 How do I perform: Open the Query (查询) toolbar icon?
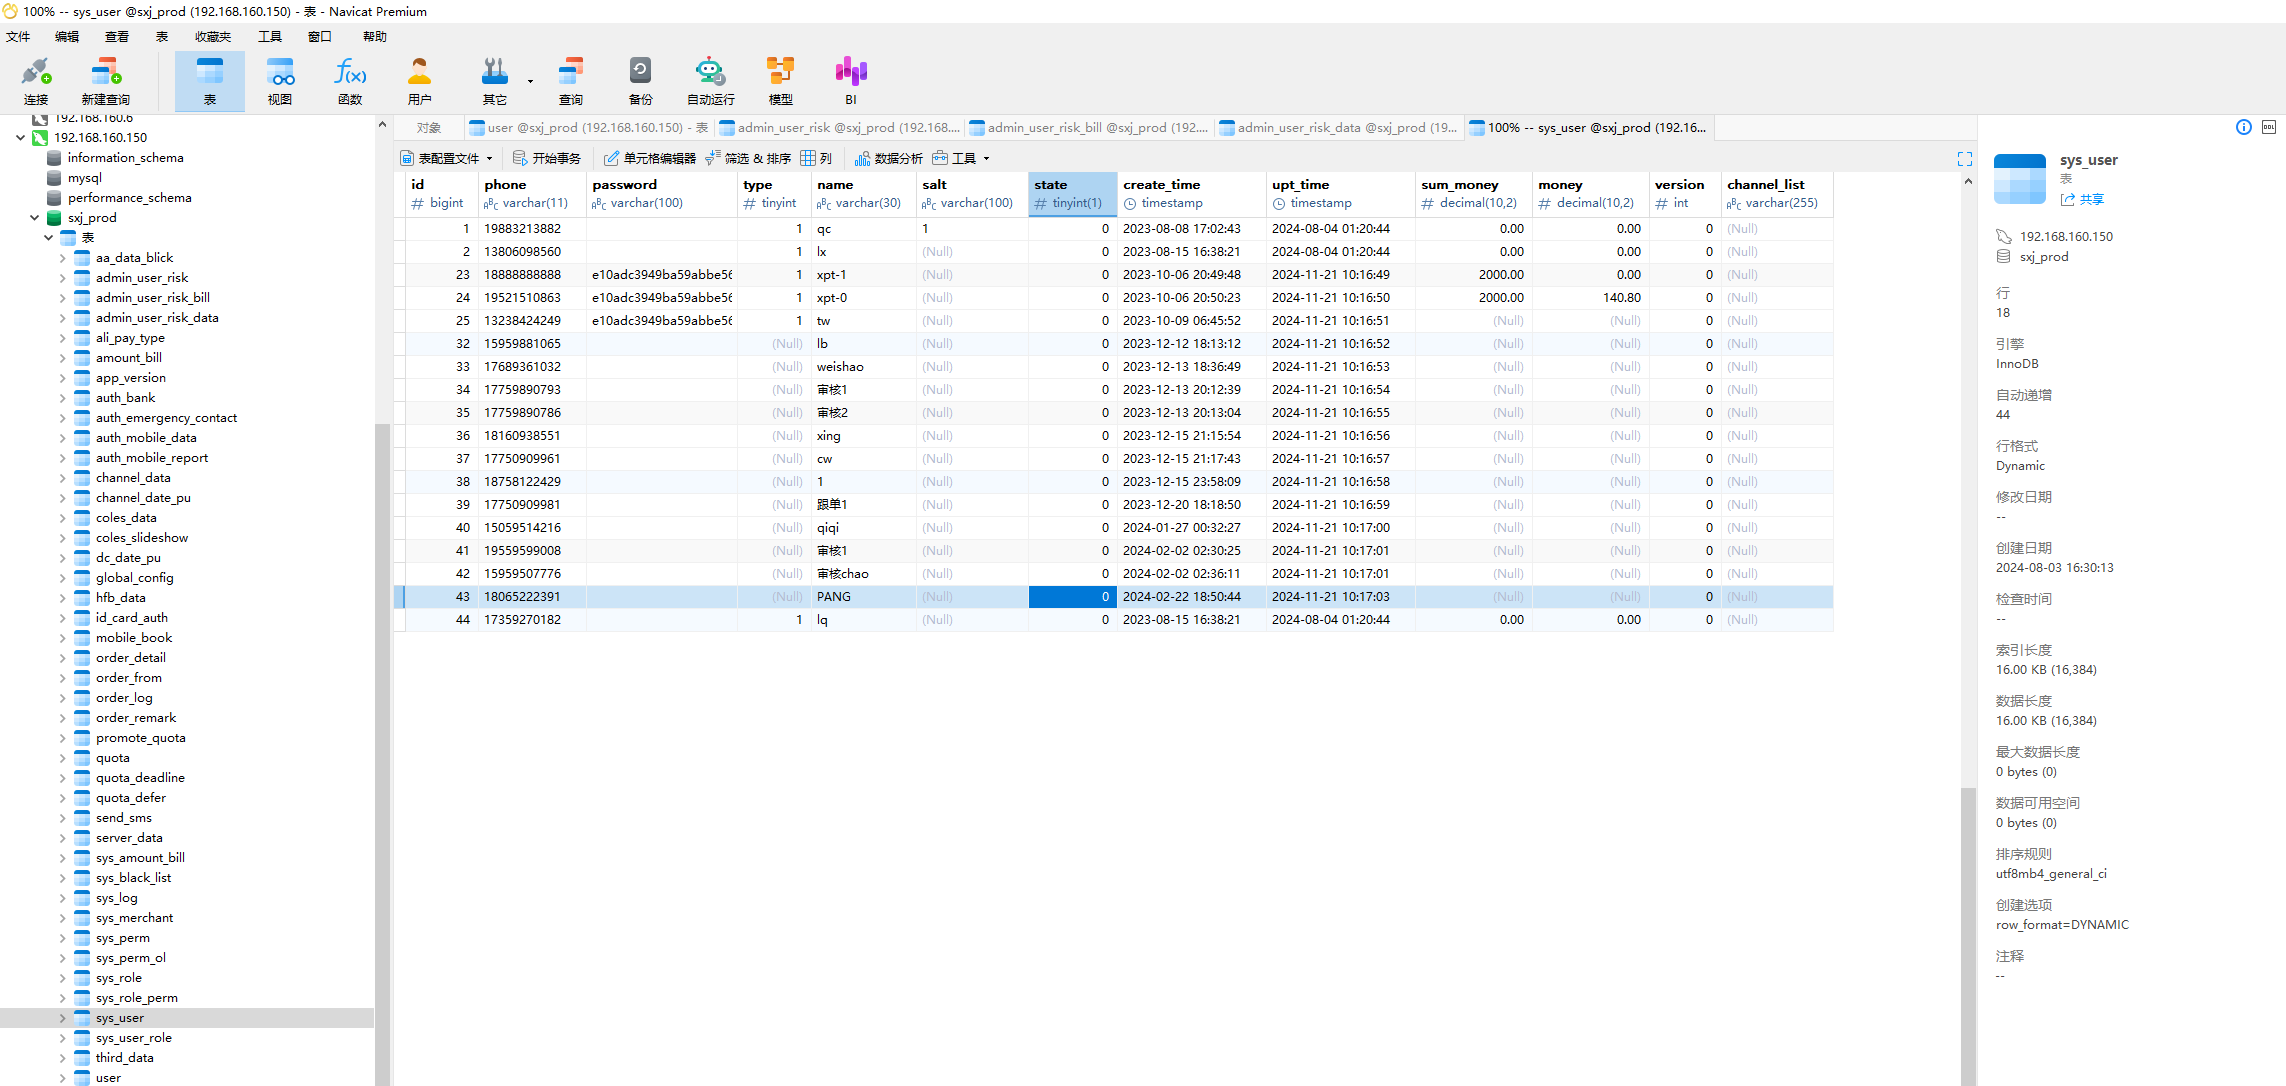coord(571,81)
